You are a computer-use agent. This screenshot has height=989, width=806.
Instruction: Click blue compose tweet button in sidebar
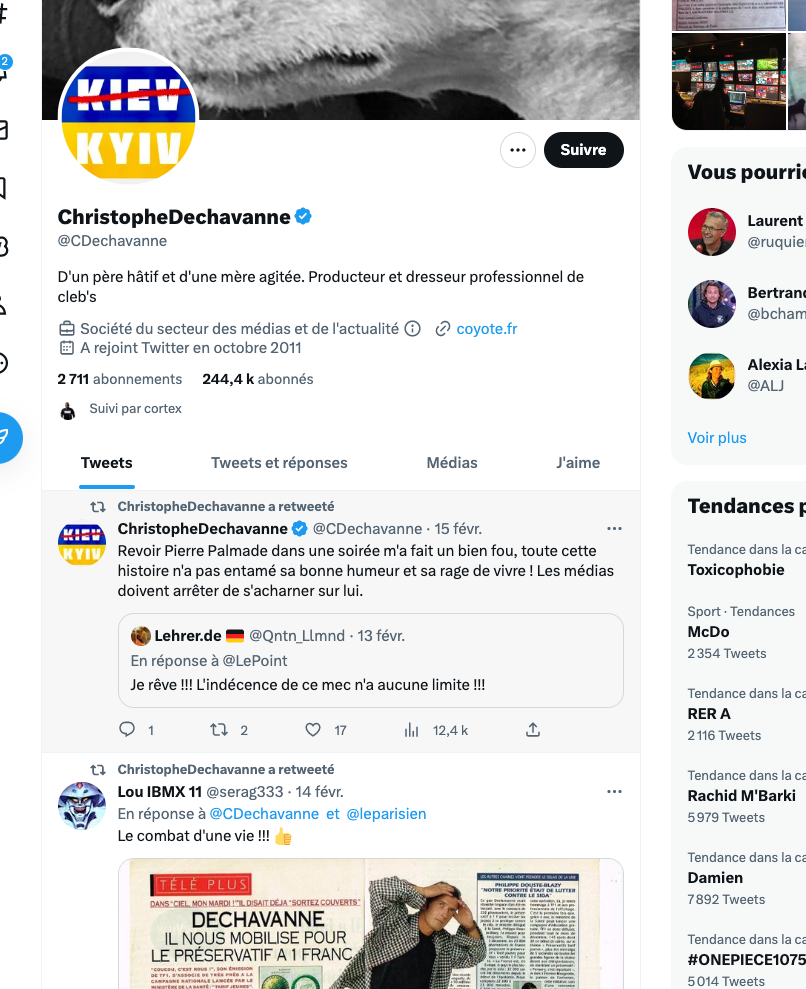tap(5, 438)
